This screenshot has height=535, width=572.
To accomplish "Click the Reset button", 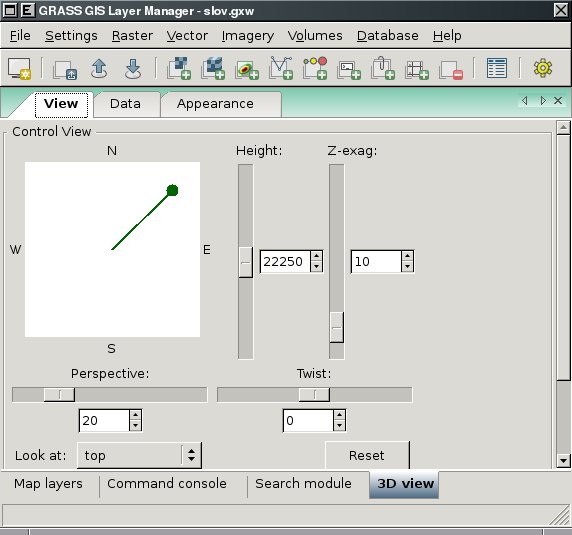I will [x=367, y=455].
